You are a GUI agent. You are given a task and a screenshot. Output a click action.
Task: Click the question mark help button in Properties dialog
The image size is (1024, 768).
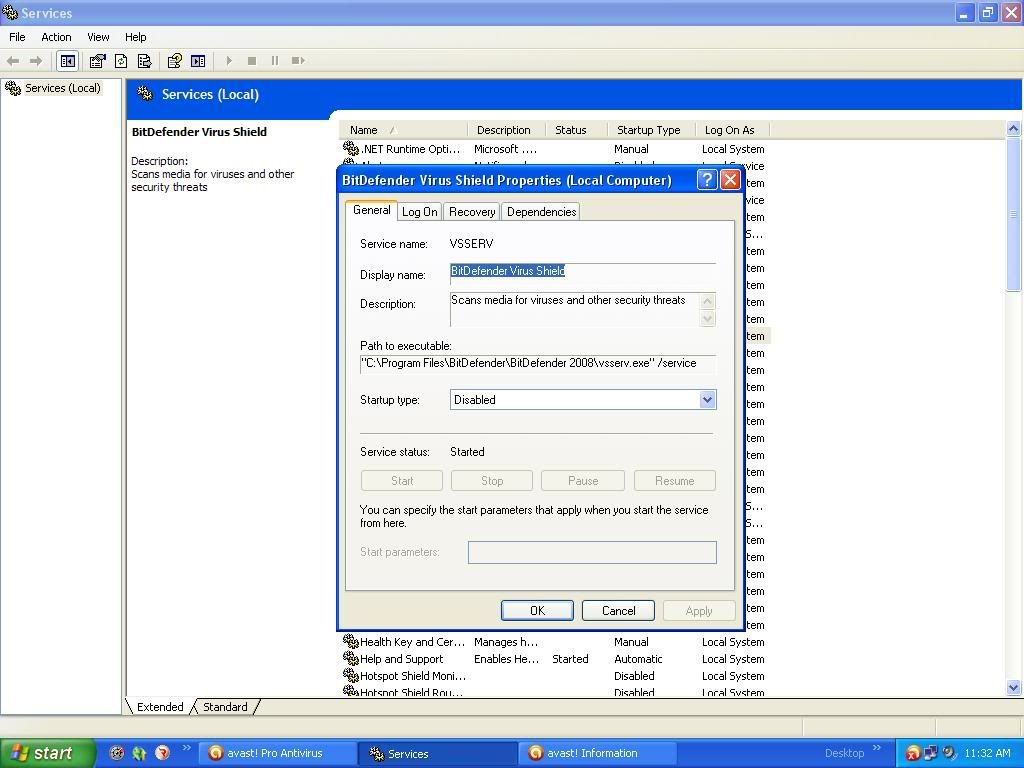pyautogui.click(x=707, y=180)
